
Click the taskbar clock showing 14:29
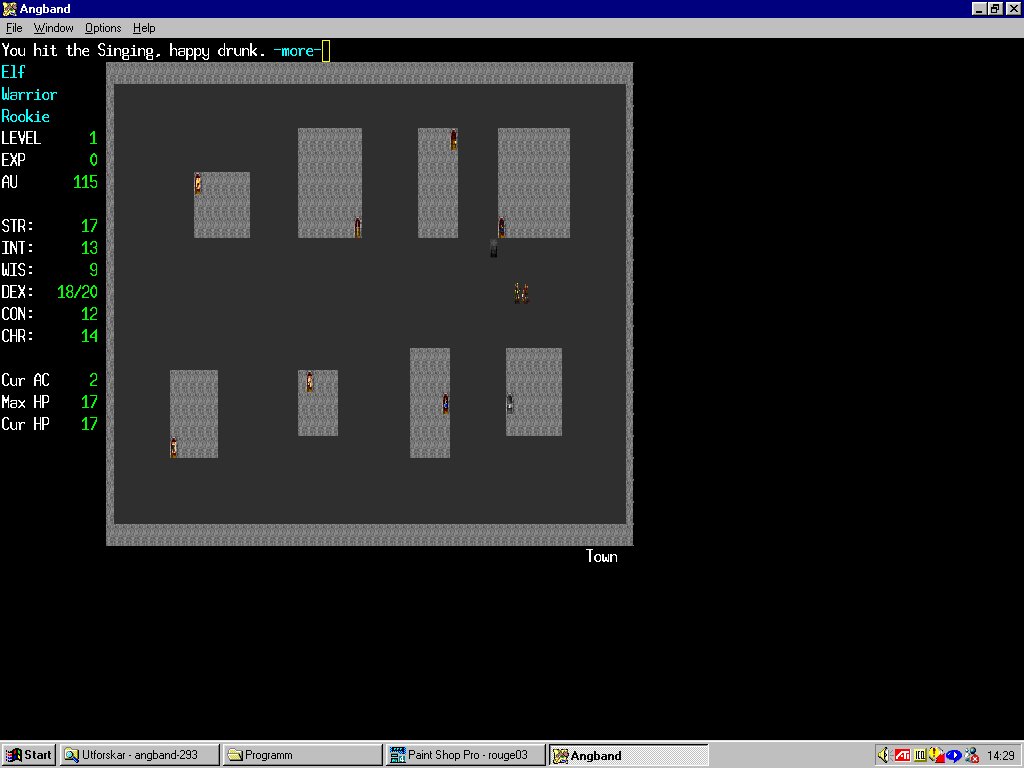pyautogui.click(x=1000, y=756)
